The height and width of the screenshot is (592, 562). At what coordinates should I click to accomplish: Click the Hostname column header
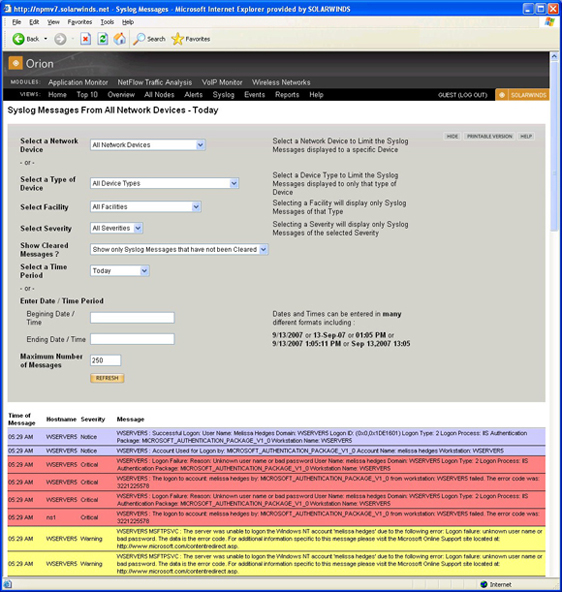click(61, 419)
